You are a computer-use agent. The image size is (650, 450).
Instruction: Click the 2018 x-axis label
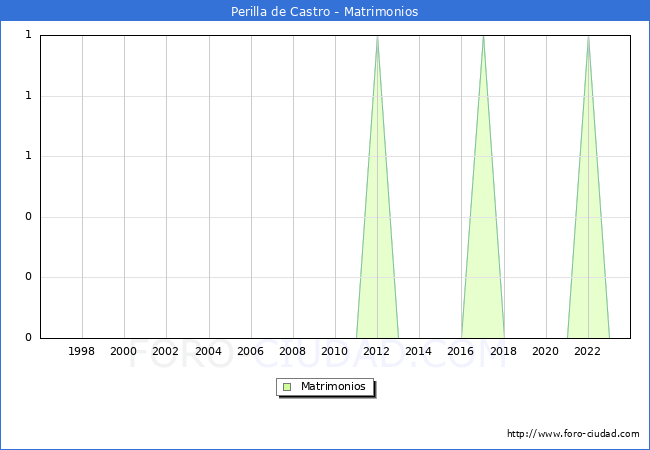tap(504, 352)
